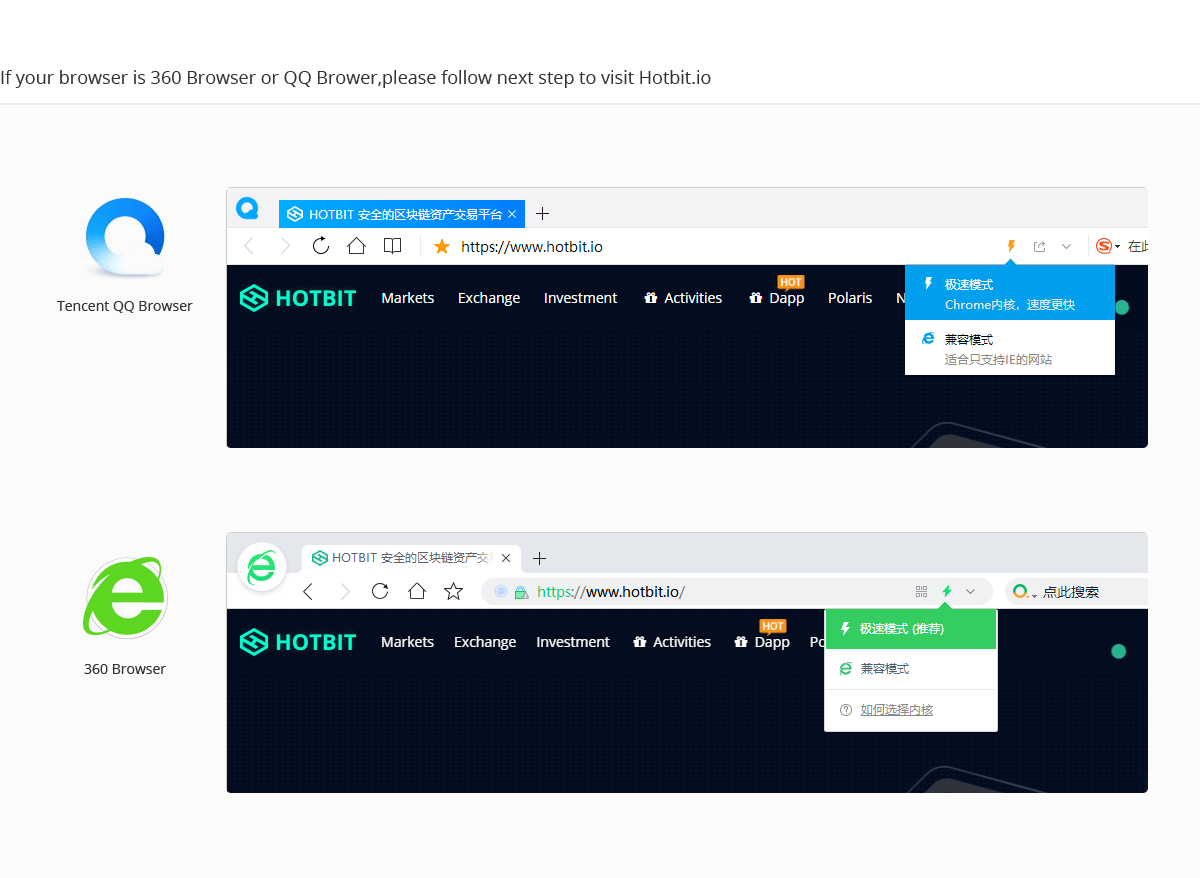This screenshot has width=1200, height=878.
Task: Go back in QQ Browser screenshot
Action: 249,246
